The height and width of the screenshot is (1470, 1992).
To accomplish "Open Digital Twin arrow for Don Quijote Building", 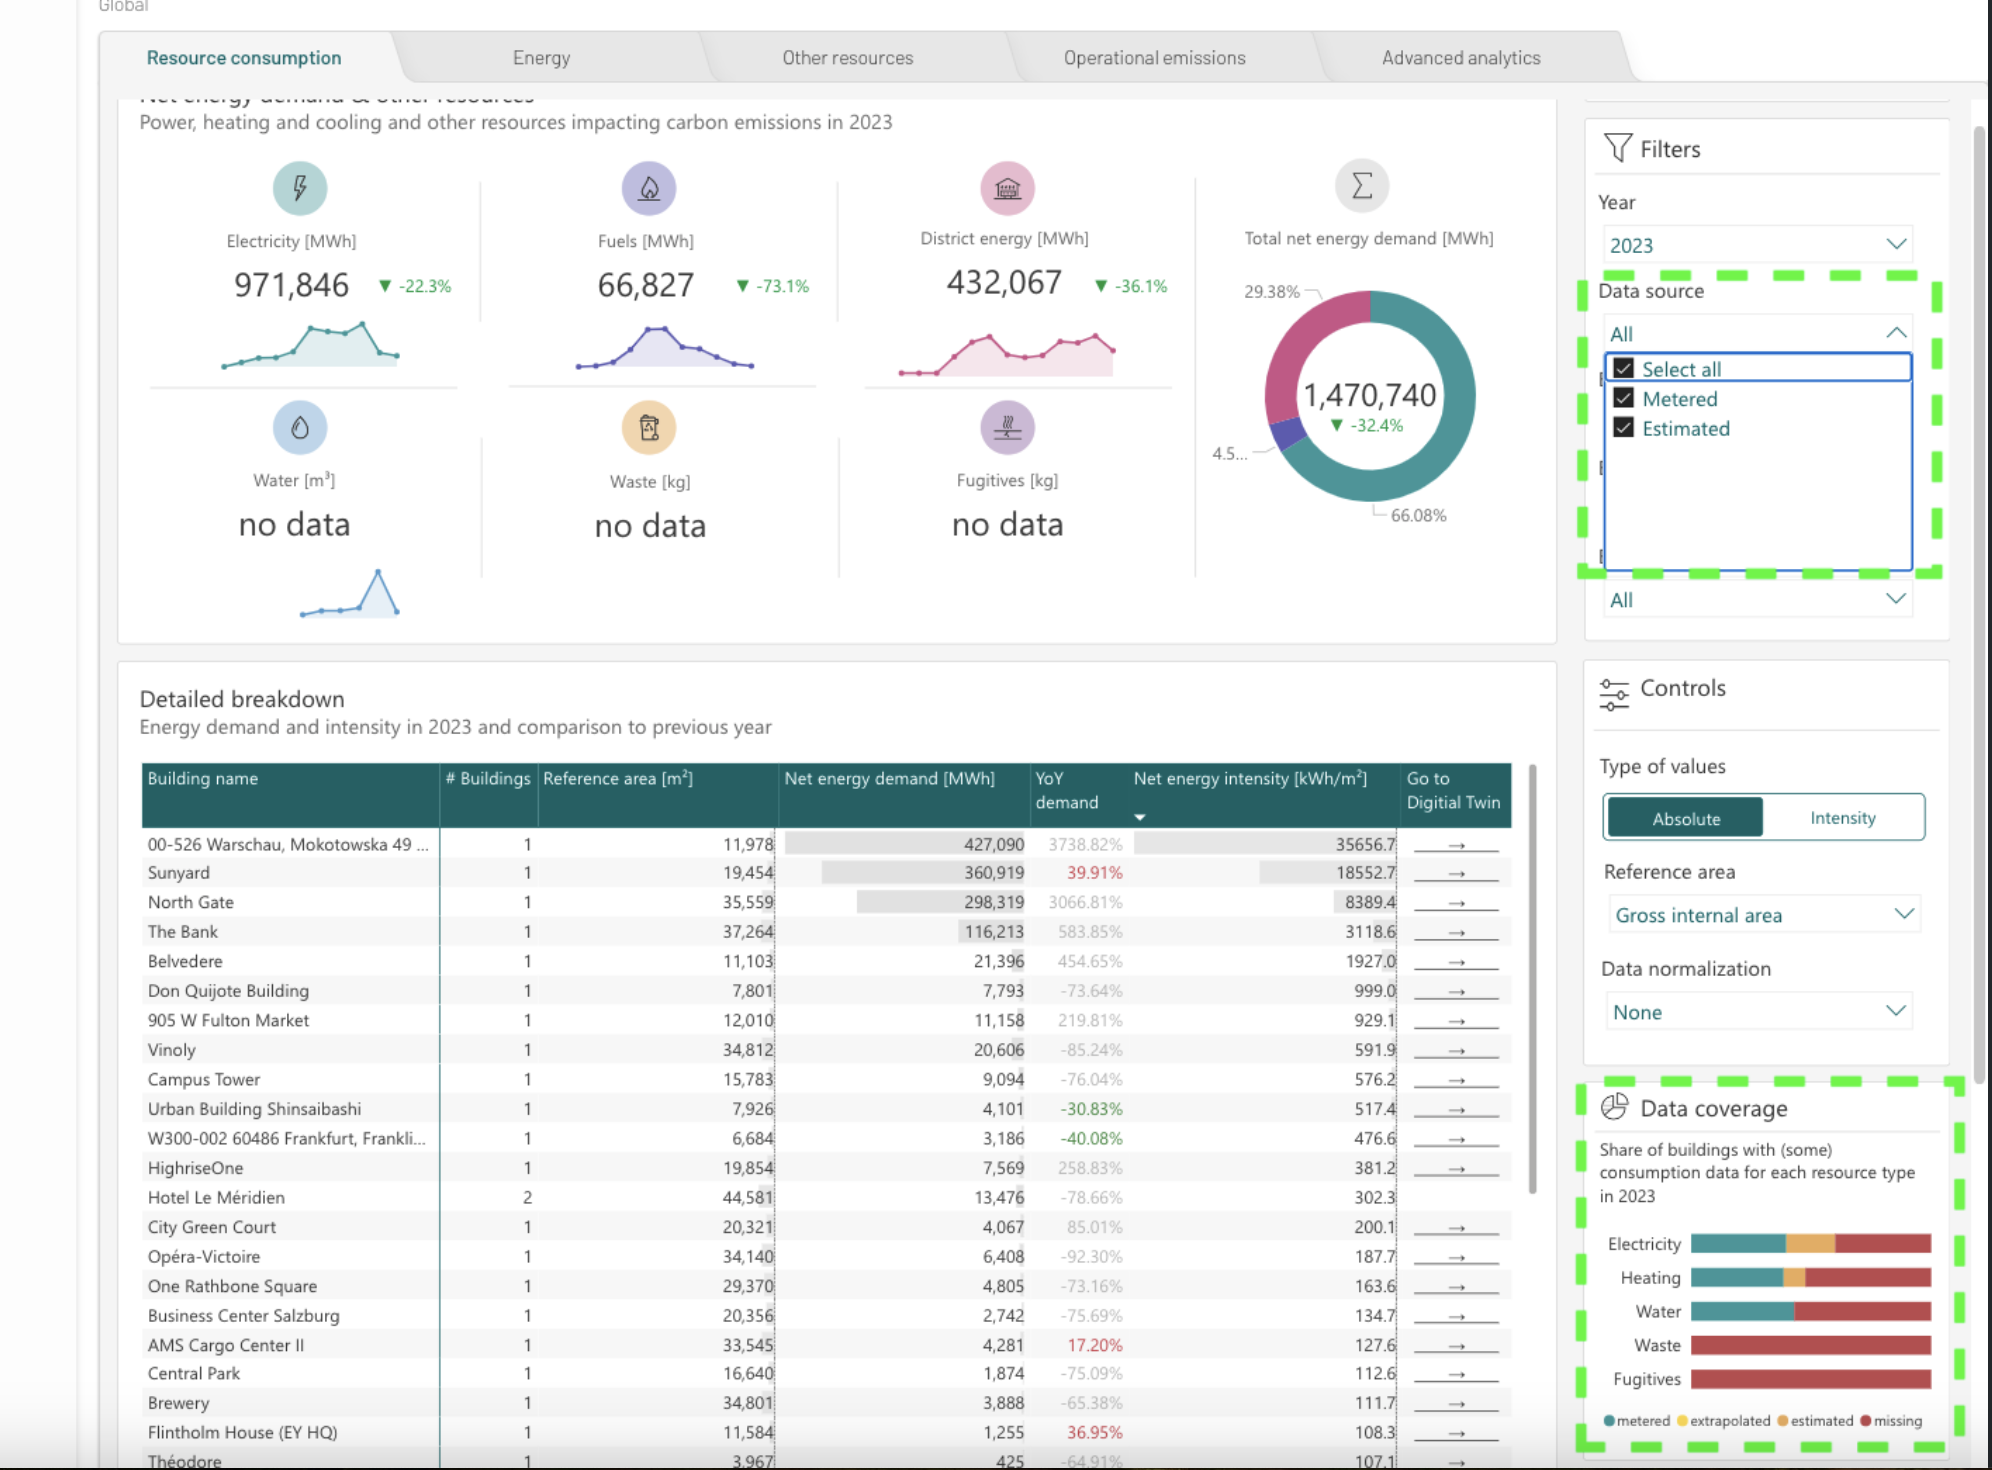I will pos(1456,992).
